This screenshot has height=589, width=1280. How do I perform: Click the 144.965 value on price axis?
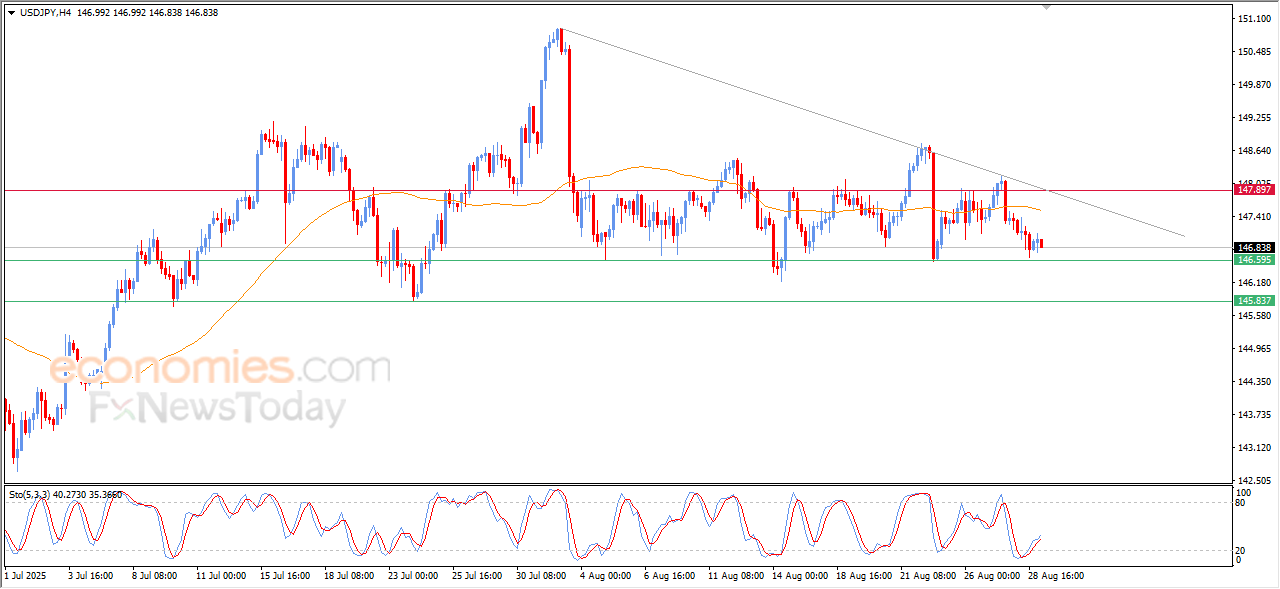click(x=1254, y=349)
